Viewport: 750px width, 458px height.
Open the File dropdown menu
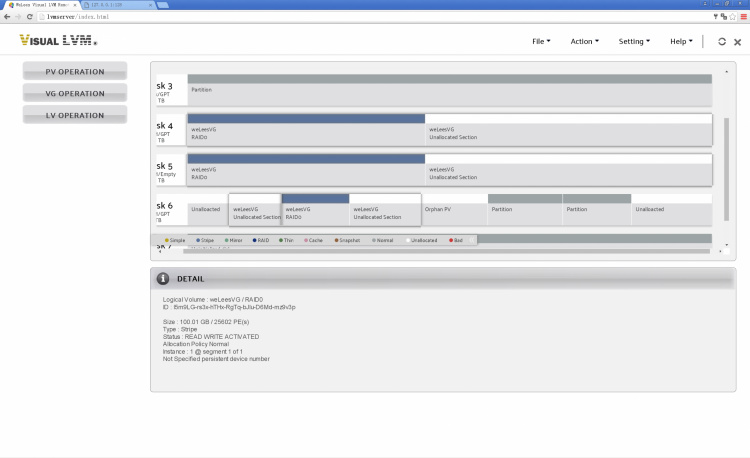tap(541, 42)
